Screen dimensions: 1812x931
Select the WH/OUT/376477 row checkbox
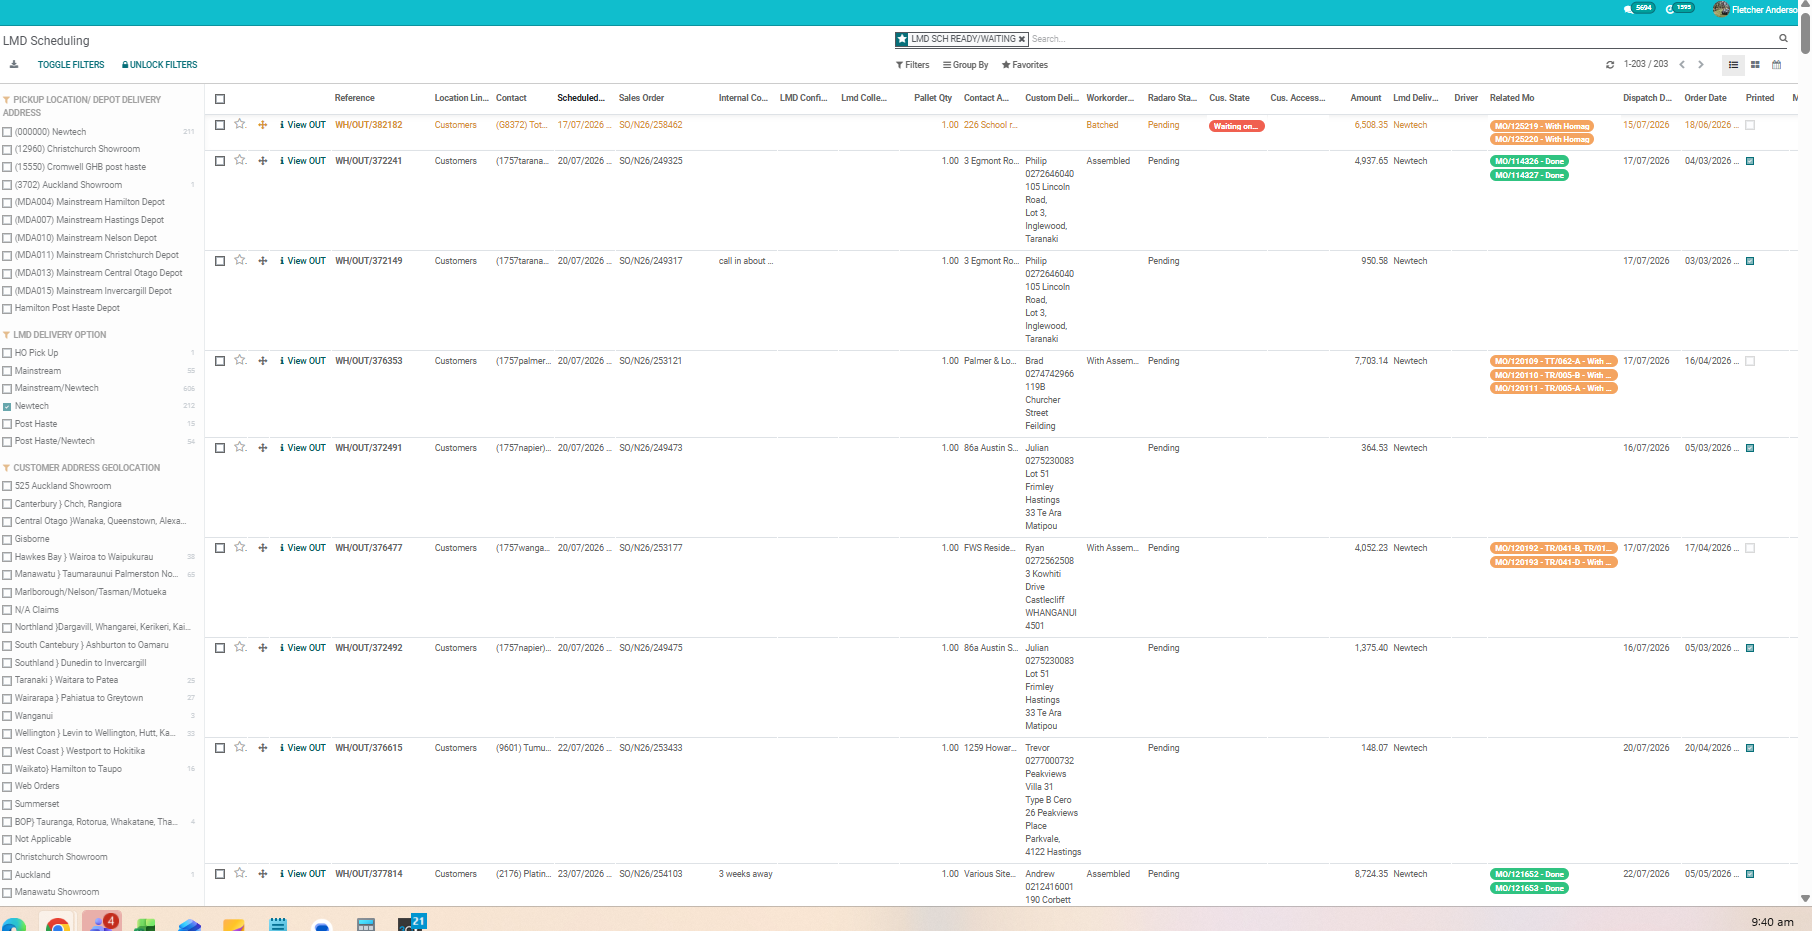[220, 548]
